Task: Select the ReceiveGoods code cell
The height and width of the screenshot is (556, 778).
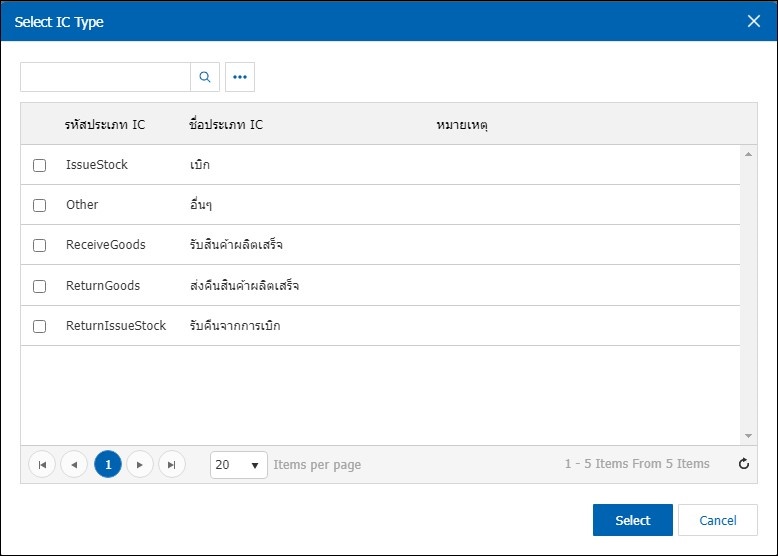Action: (106, 245)
